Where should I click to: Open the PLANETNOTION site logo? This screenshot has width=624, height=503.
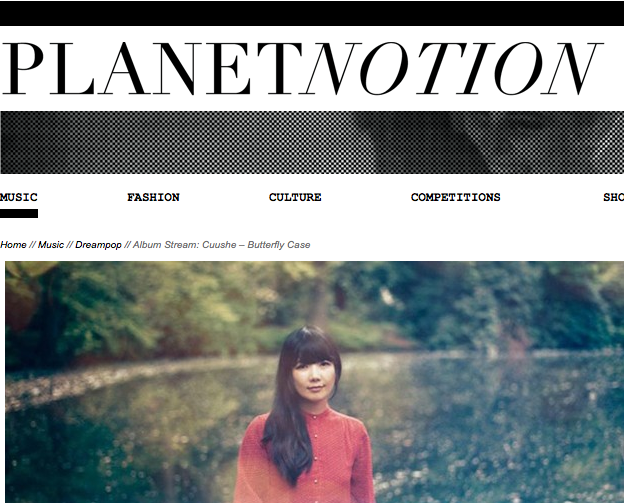click(x=301, y=68)
